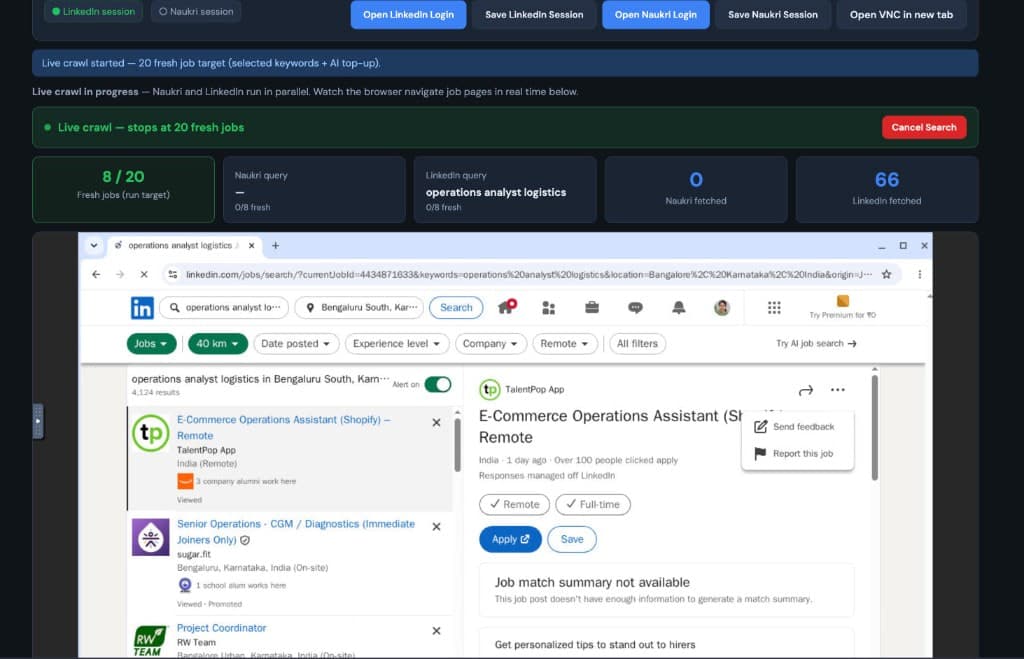Open LinkedIn Home icon with notification badge
The image size is (1024, 659).
507,307
